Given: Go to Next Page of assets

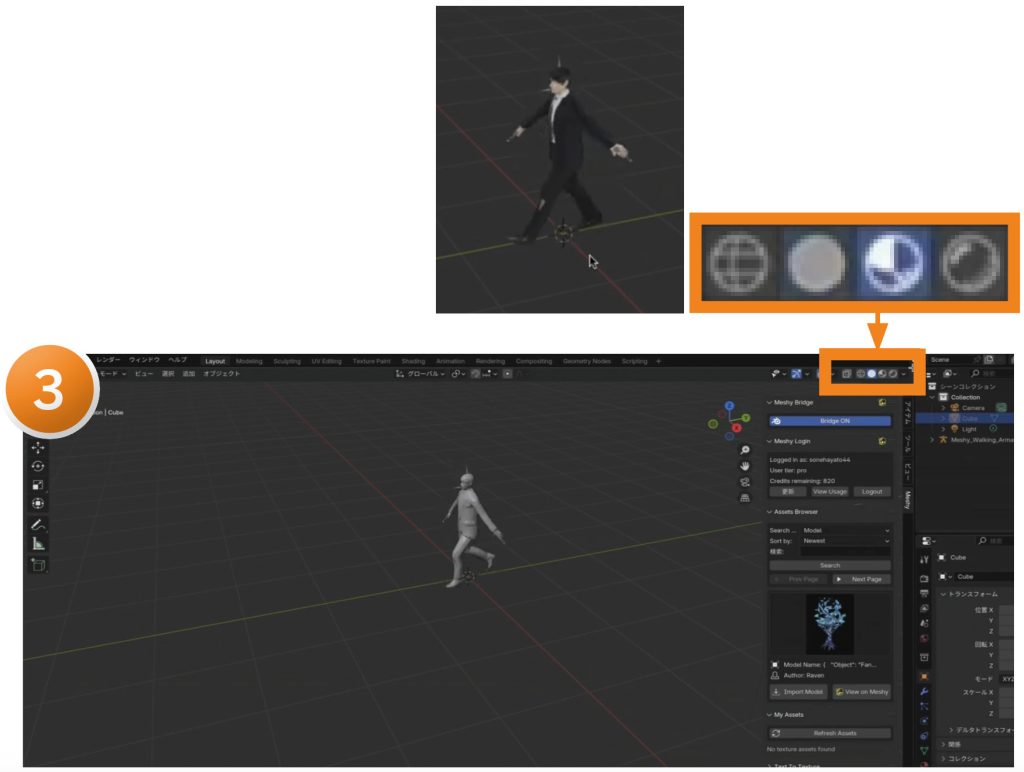Looking at the screenshot, I should click(861, 579).
